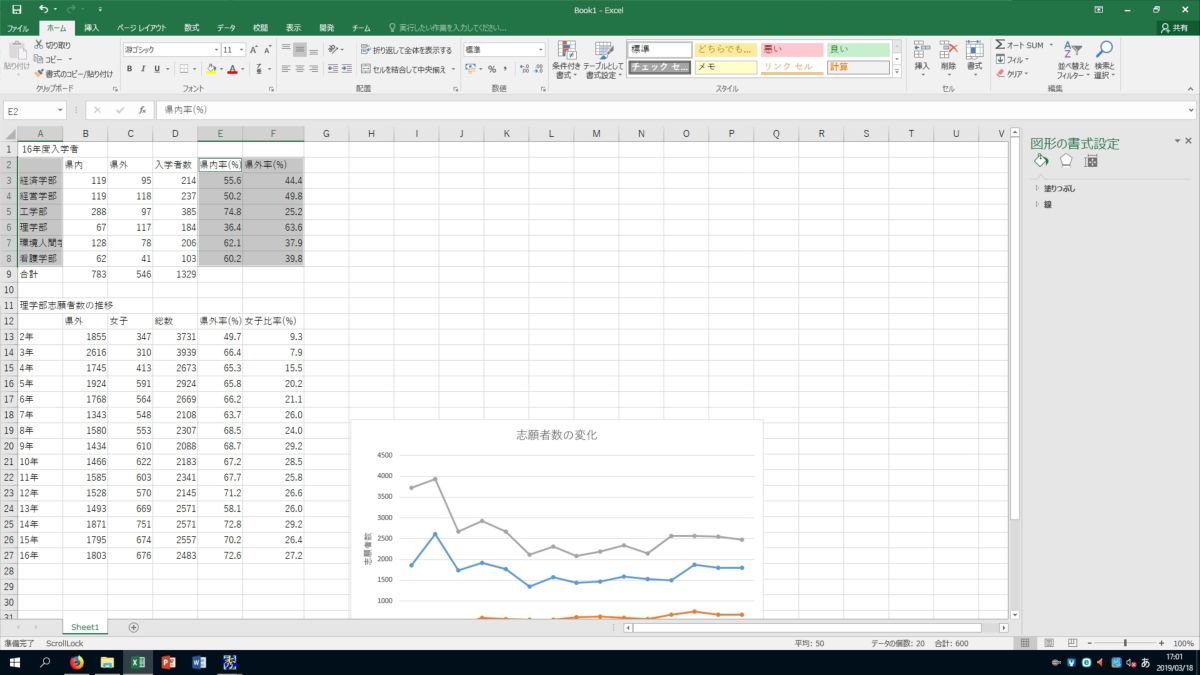This screenshot has width=1200, height=675.
Task: Open the Delete cells (削除) menu
Action: [x=948, y=59]
